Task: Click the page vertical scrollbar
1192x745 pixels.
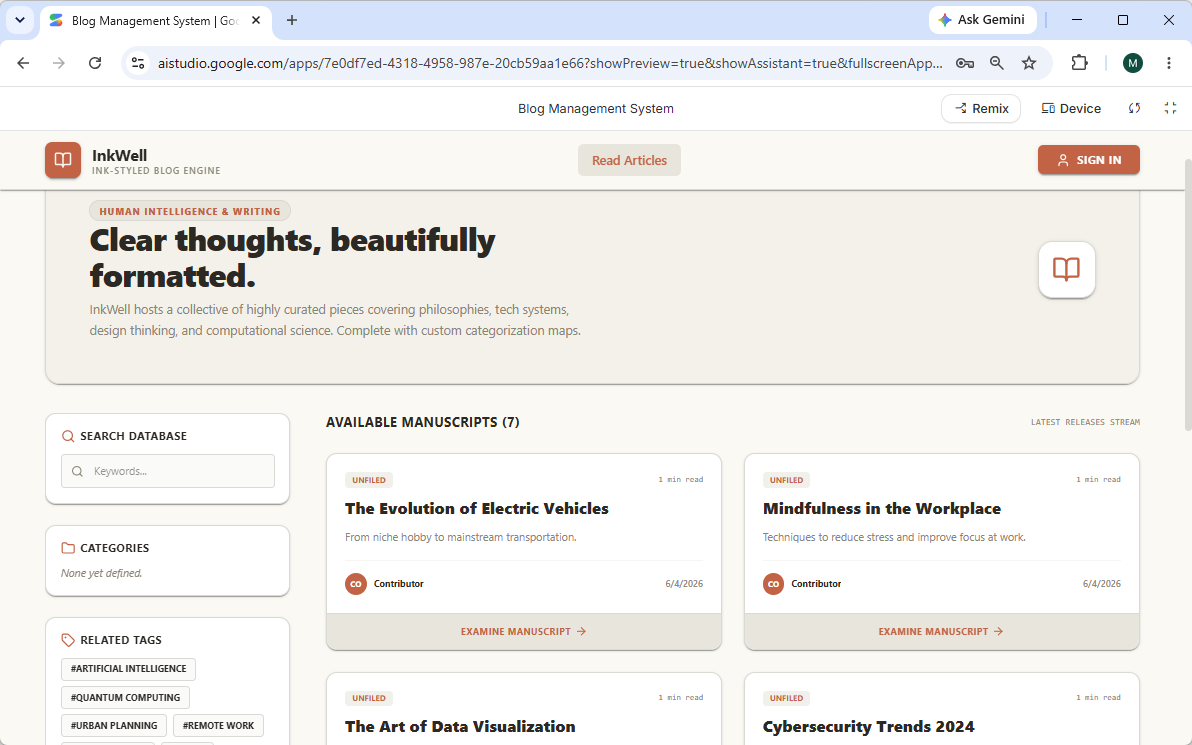Action: 1187,295
